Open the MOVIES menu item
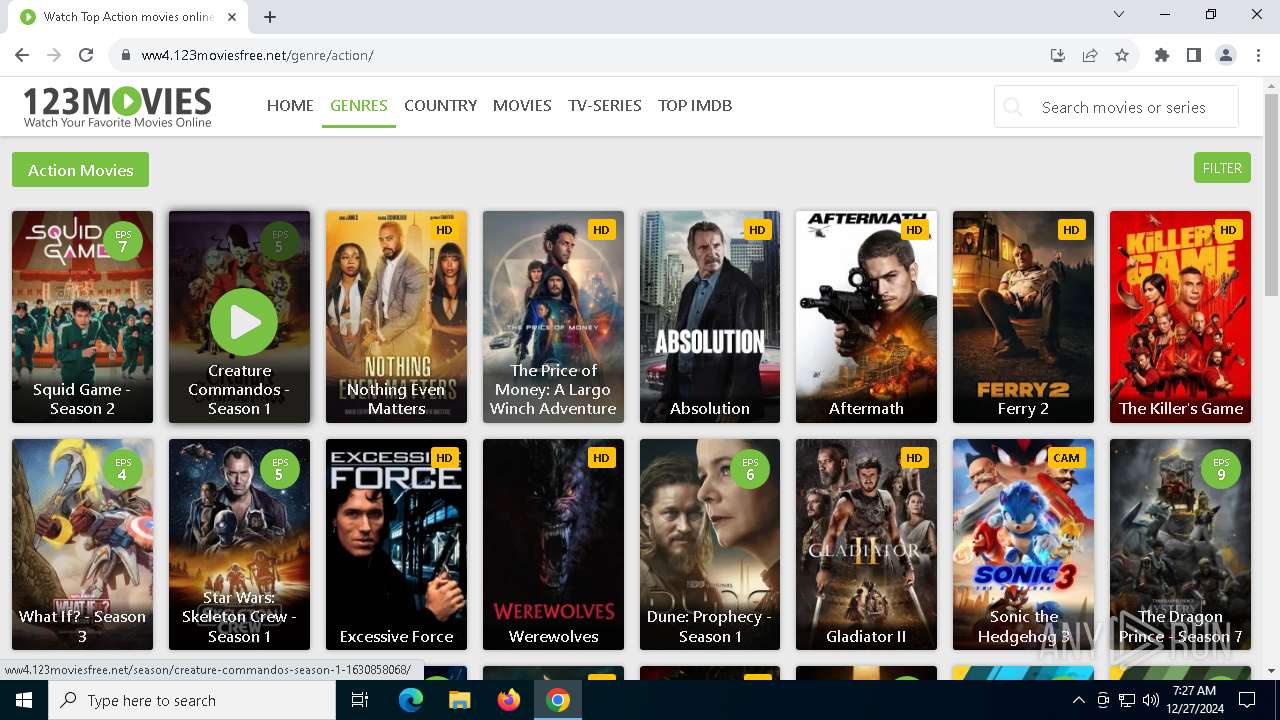 click(522, 105)
